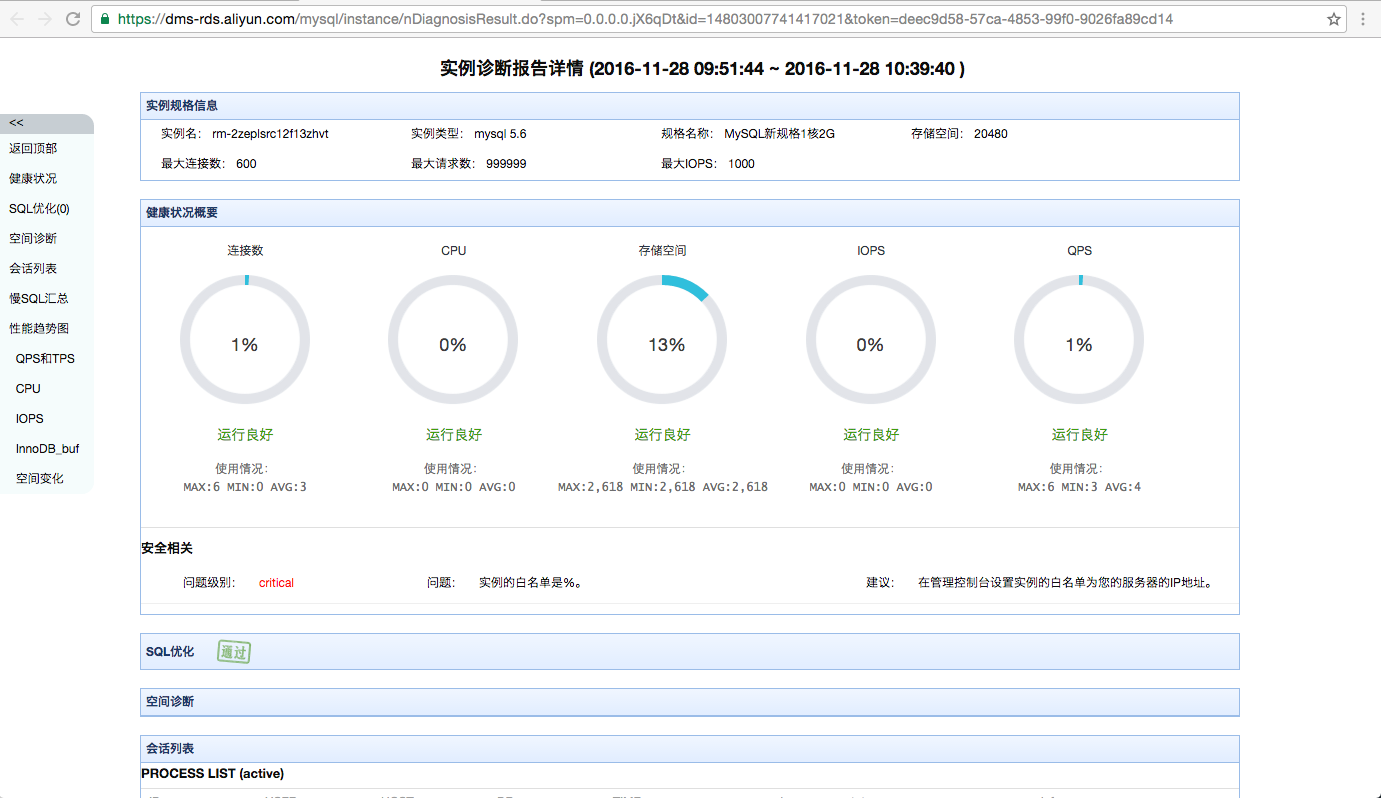Click storage space value 20480
Viewport: 1381px width, 798px height.
point(990,134)
